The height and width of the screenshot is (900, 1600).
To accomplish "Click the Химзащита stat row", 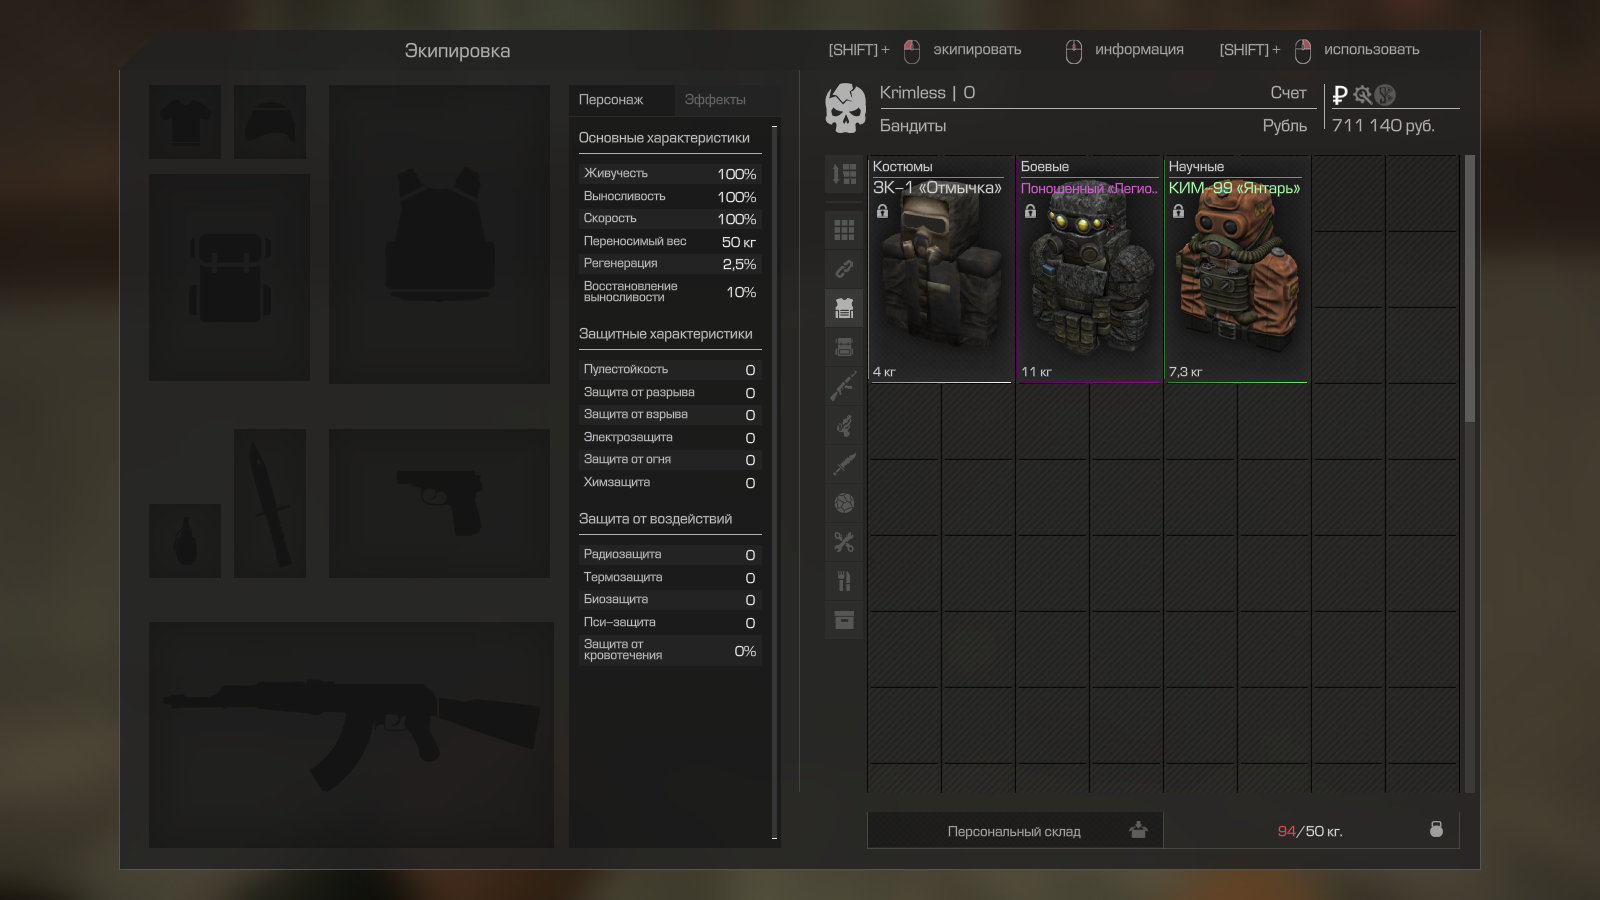I will [669, 483].
